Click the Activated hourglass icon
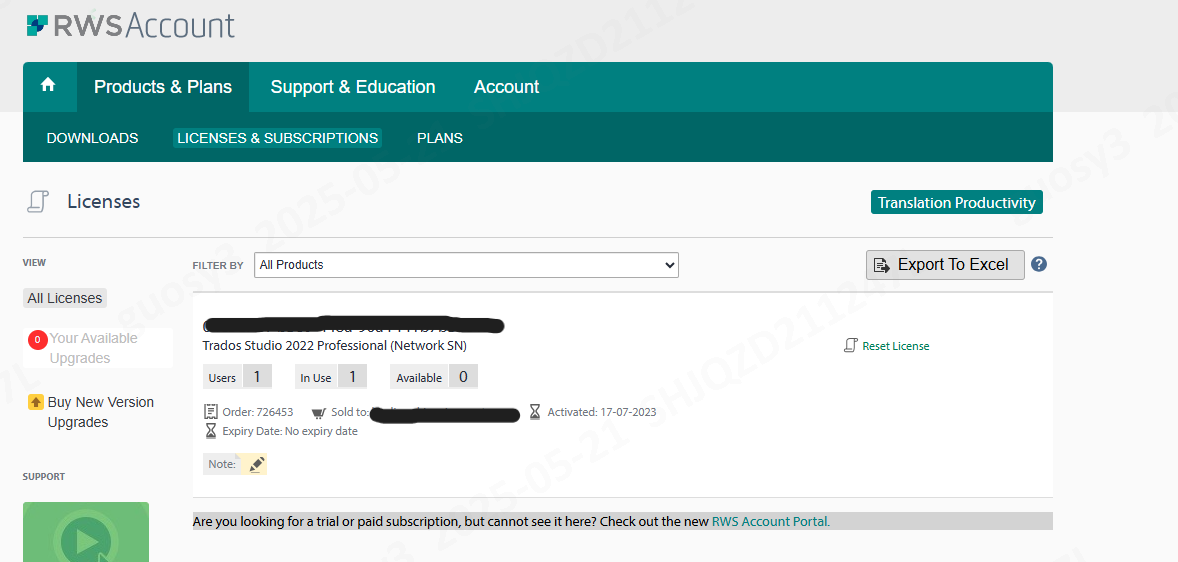This screenshot has width=1178, height=562. (535, 412)
